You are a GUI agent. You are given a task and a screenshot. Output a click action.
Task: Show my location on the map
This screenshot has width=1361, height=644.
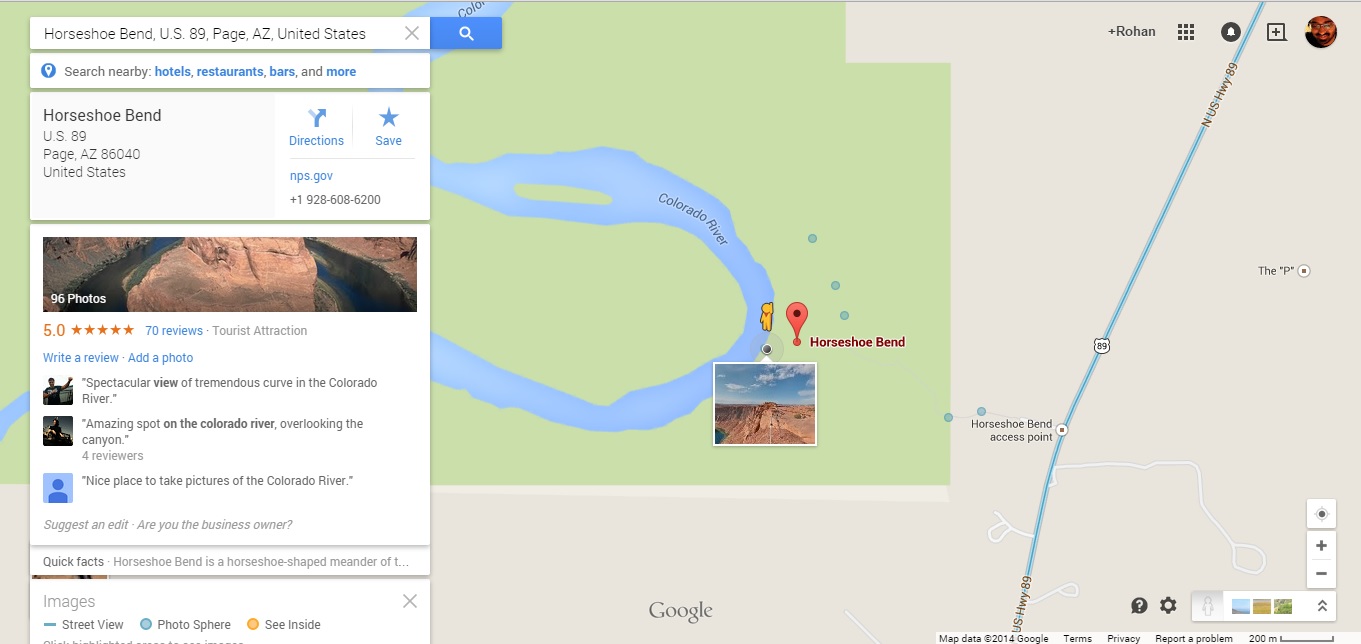tap(1322, 514)
